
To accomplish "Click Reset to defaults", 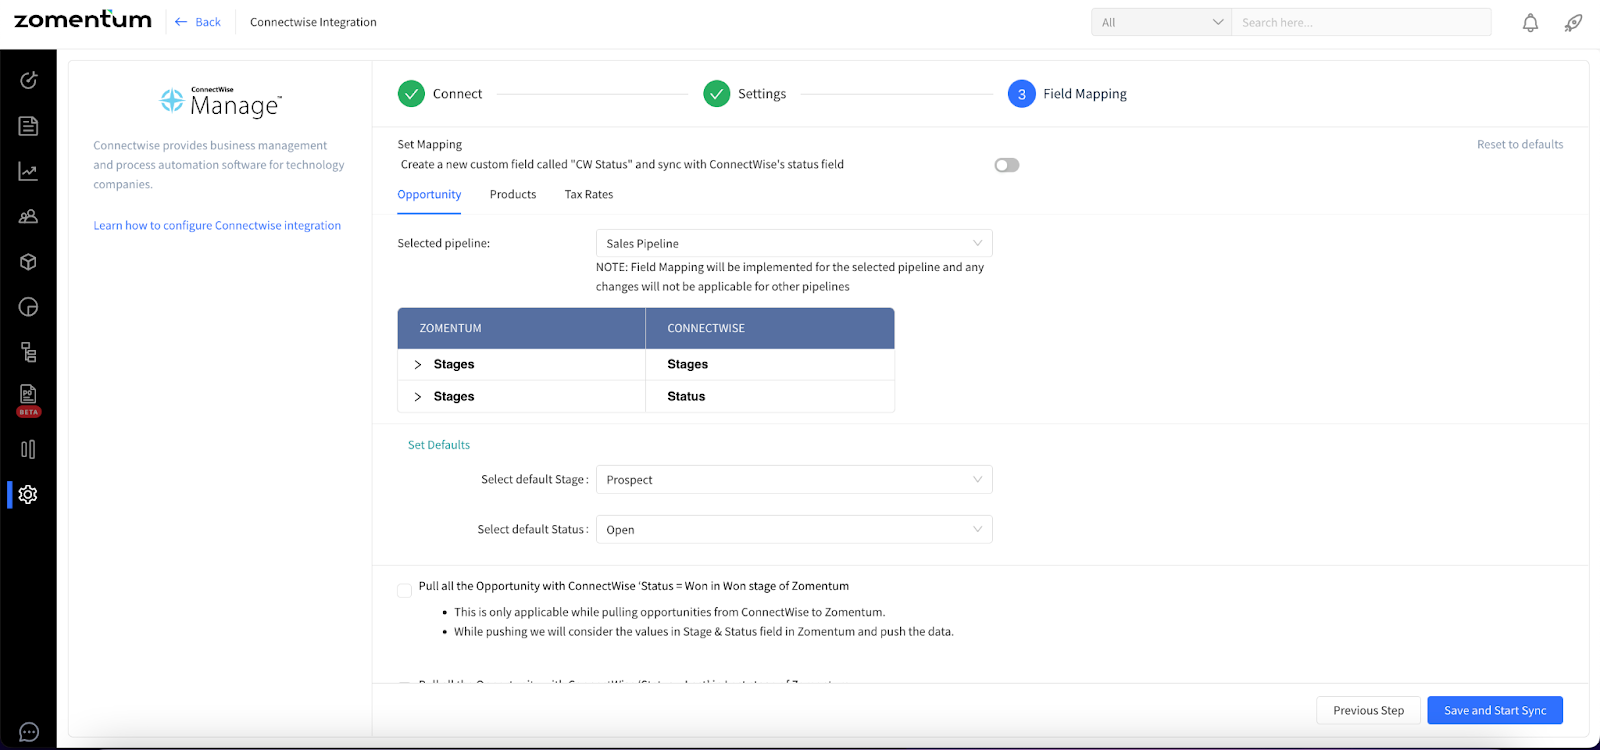I will point(1520,144).
